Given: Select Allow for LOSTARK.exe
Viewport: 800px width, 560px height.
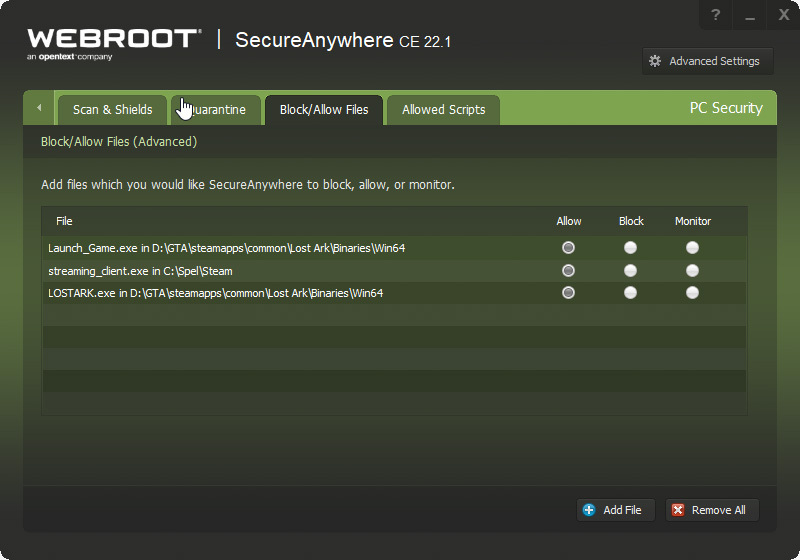Looking at the screenshot, I should 568,293.
